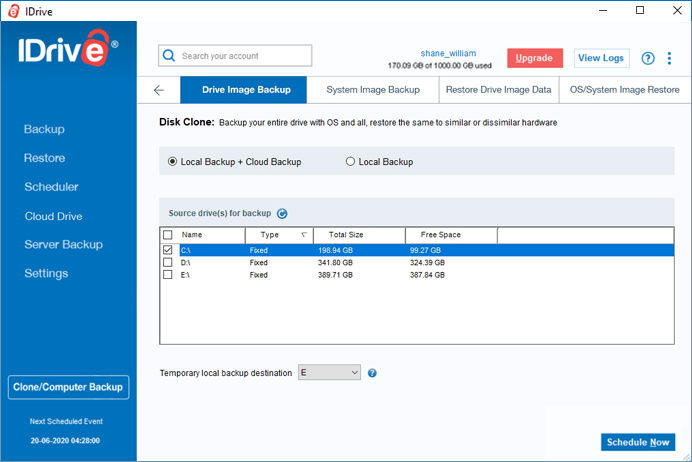Open the Restore Drive Image Data tab
This screenshot has height=462, width=692.
coord(499,90)
